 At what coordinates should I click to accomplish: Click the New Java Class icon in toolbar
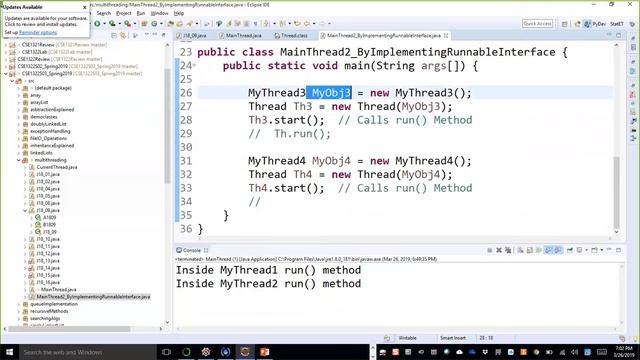tap(154, 24)
